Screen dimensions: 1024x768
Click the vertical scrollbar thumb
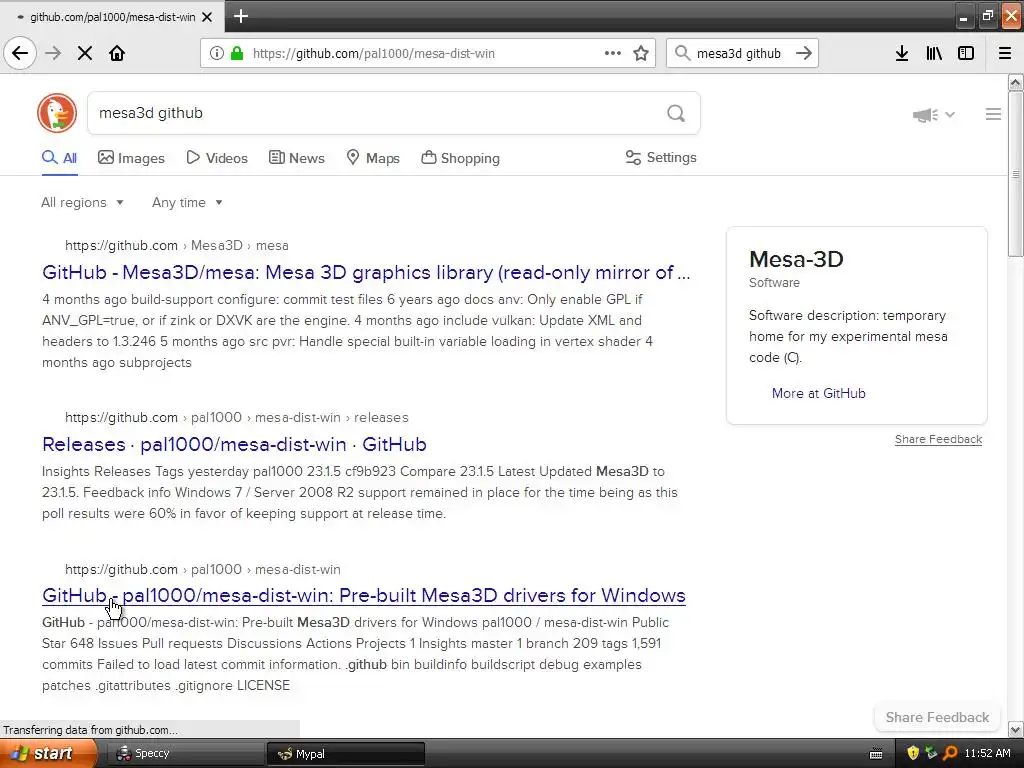(x=1015, y=174)
